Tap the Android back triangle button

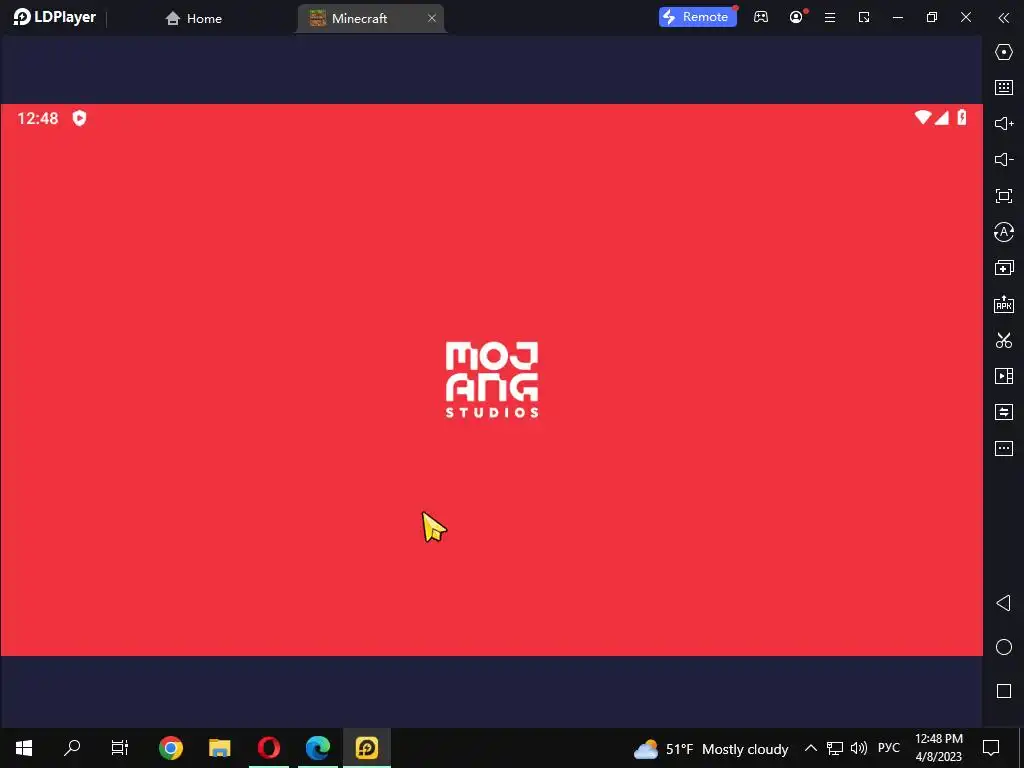coord(1003,603)
